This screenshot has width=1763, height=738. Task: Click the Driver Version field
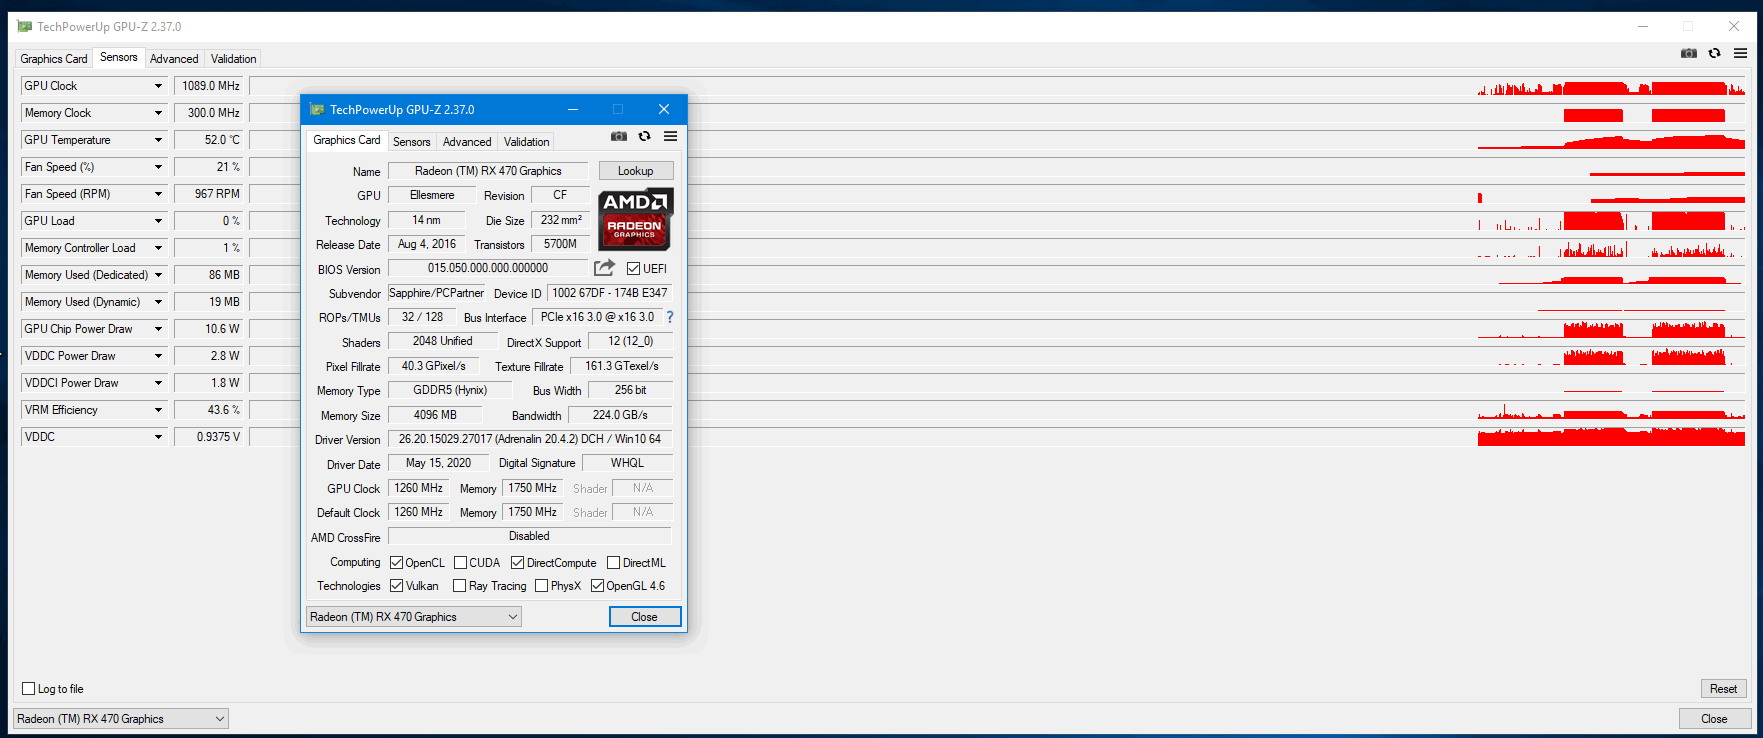click(530, 439)
